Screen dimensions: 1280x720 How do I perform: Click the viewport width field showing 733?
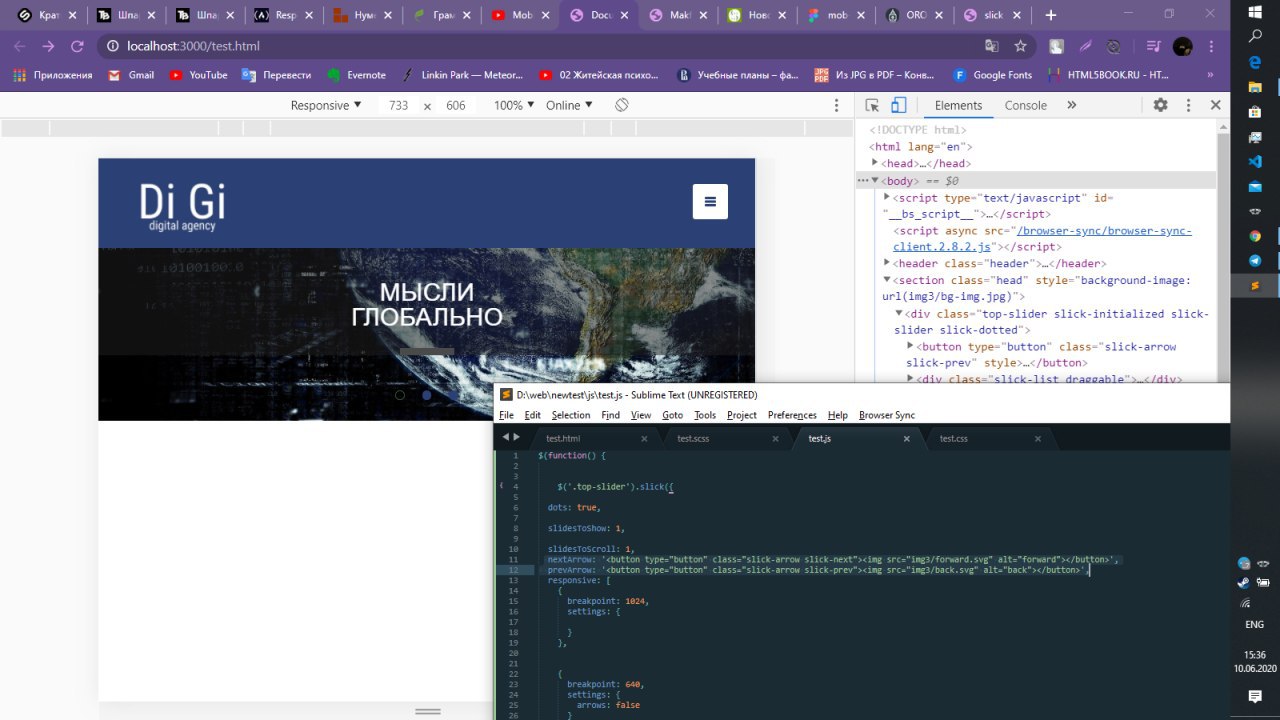click(x=399, y=105)
